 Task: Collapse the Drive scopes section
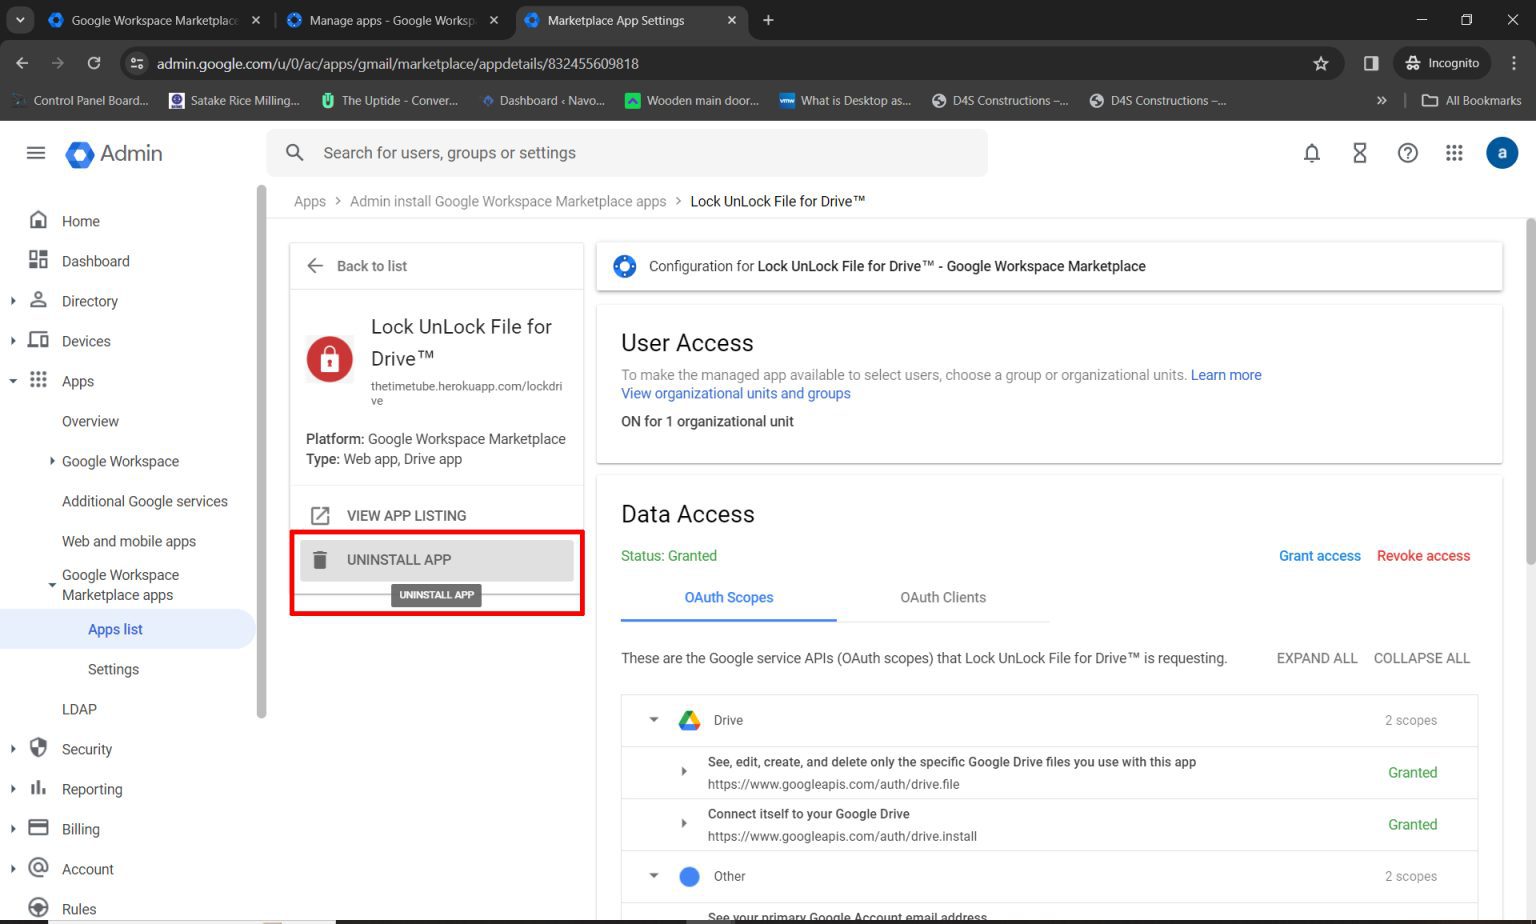654,720
